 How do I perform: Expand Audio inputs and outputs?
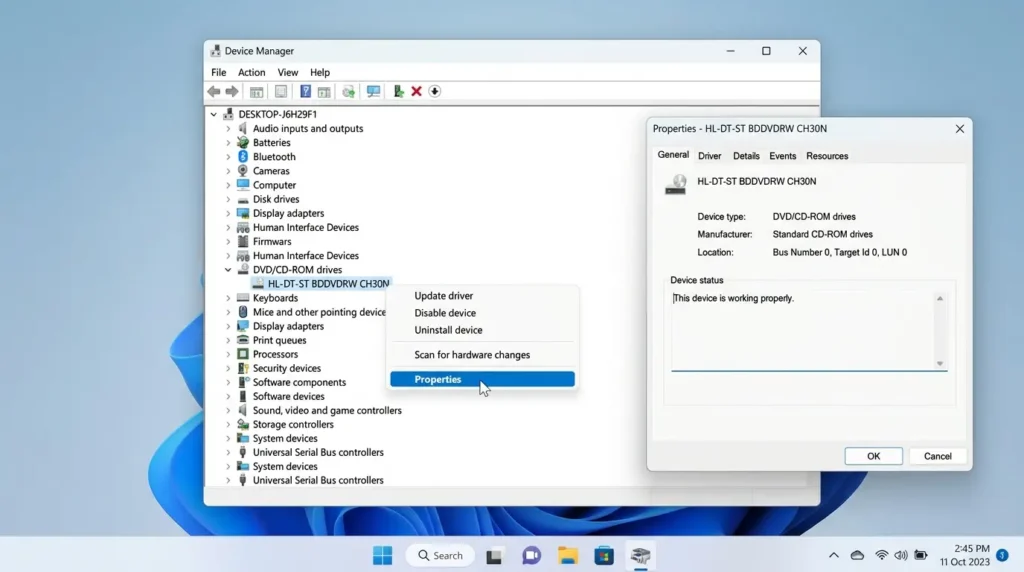[228, 129]
